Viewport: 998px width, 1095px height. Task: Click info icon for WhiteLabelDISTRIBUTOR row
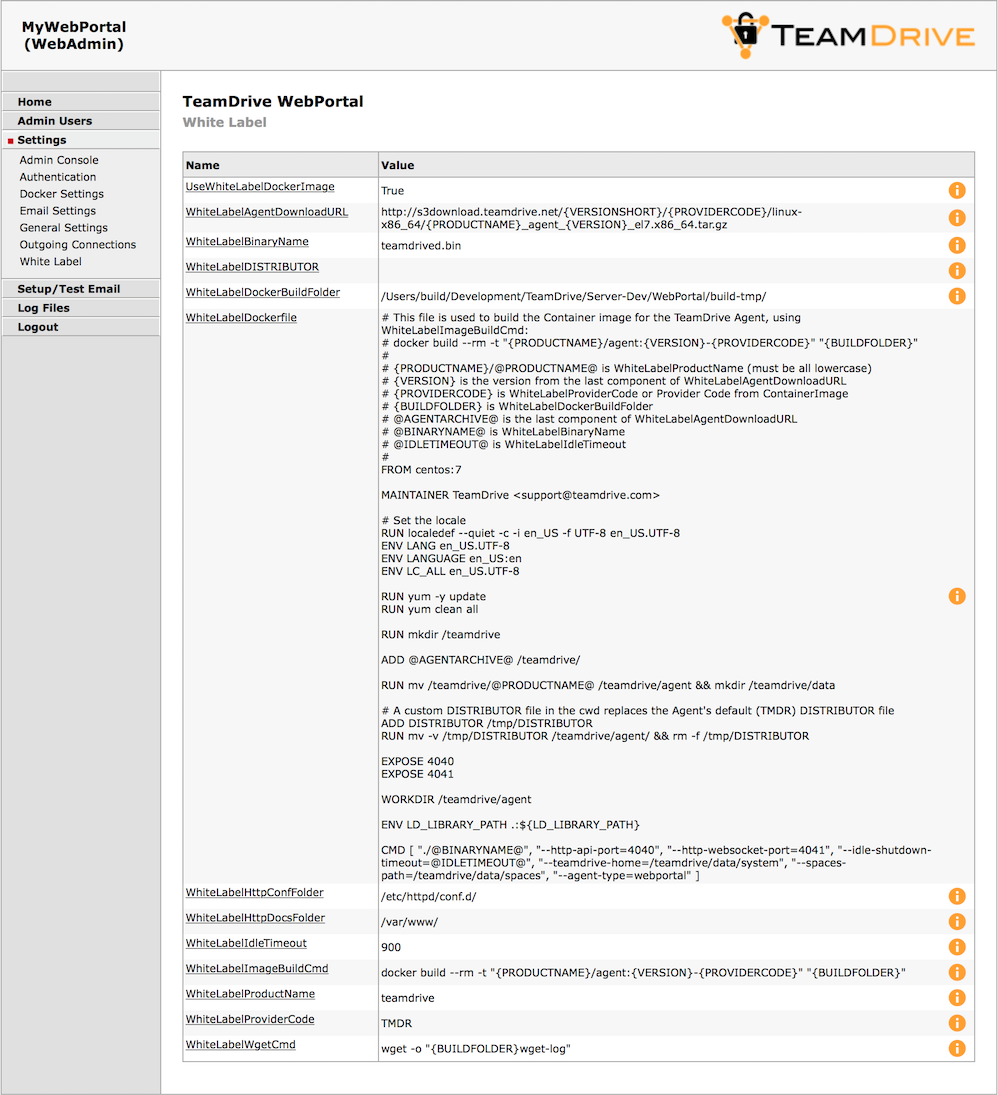click(x=957, y=270)
